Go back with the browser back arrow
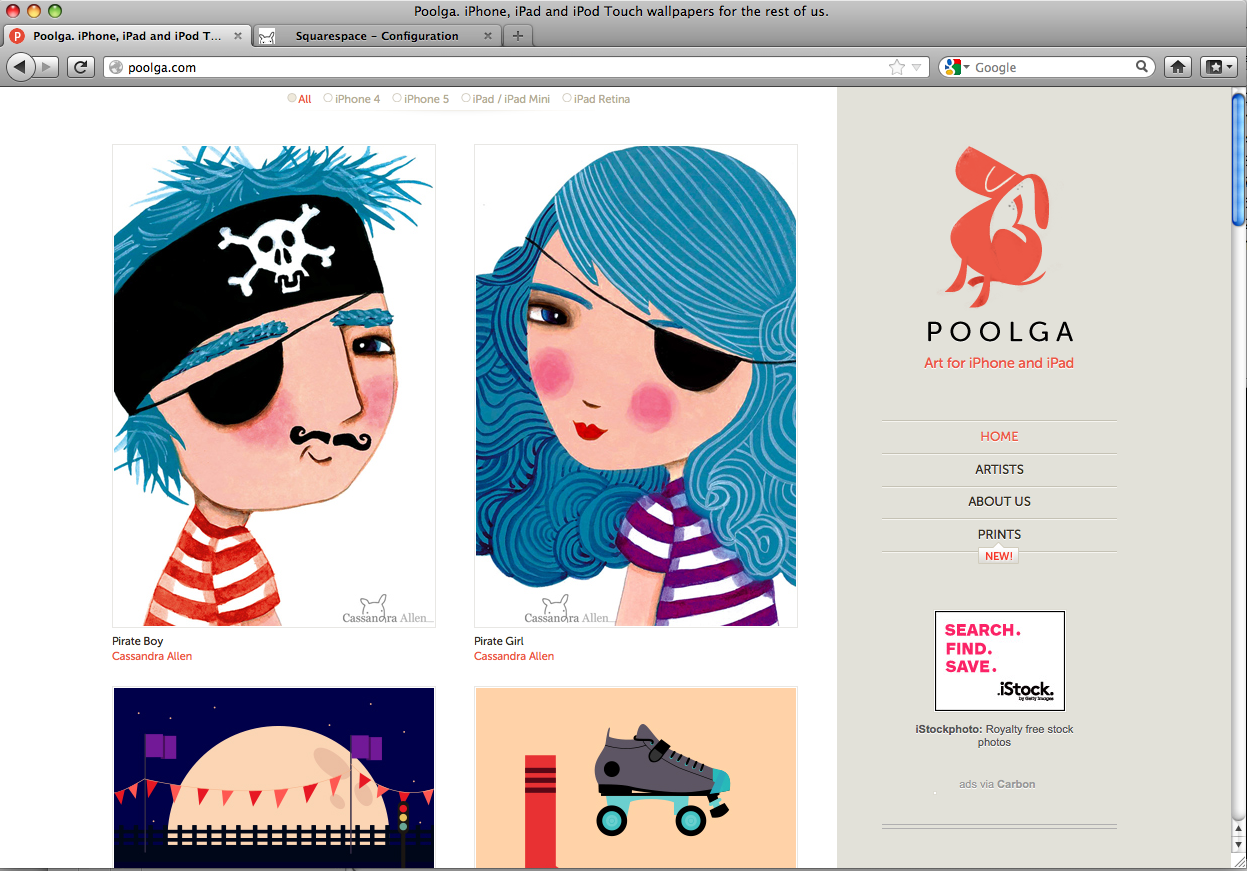Screen dimensions: 1247x871 [20, 67]
